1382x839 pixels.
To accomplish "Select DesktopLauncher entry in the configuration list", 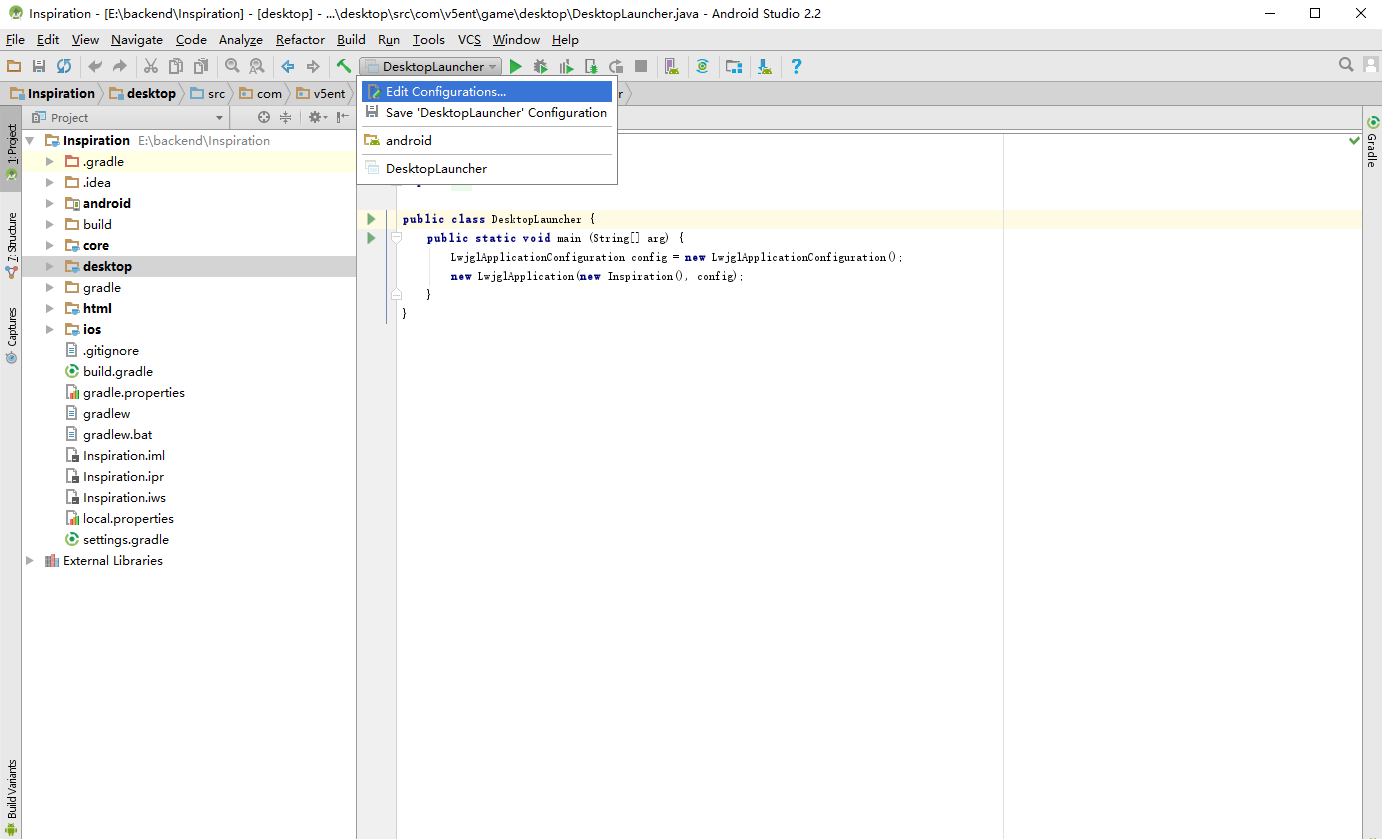I will coord(487,169).
